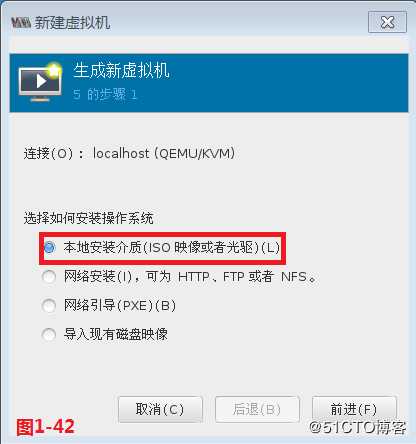Viewport: 416px width, 444px height.
Task: Click the 5 的步骤 1 step indicator
Action: pyautogui.click(x=105, y=95)
